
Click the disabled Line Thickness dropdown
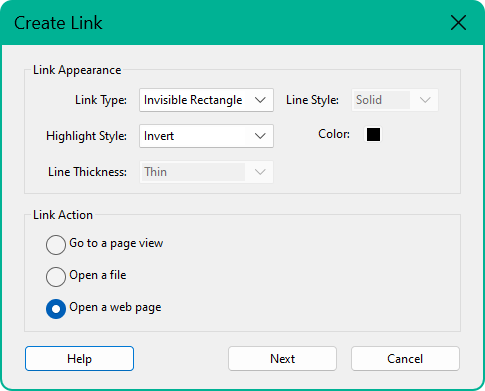tap(206, 172)
